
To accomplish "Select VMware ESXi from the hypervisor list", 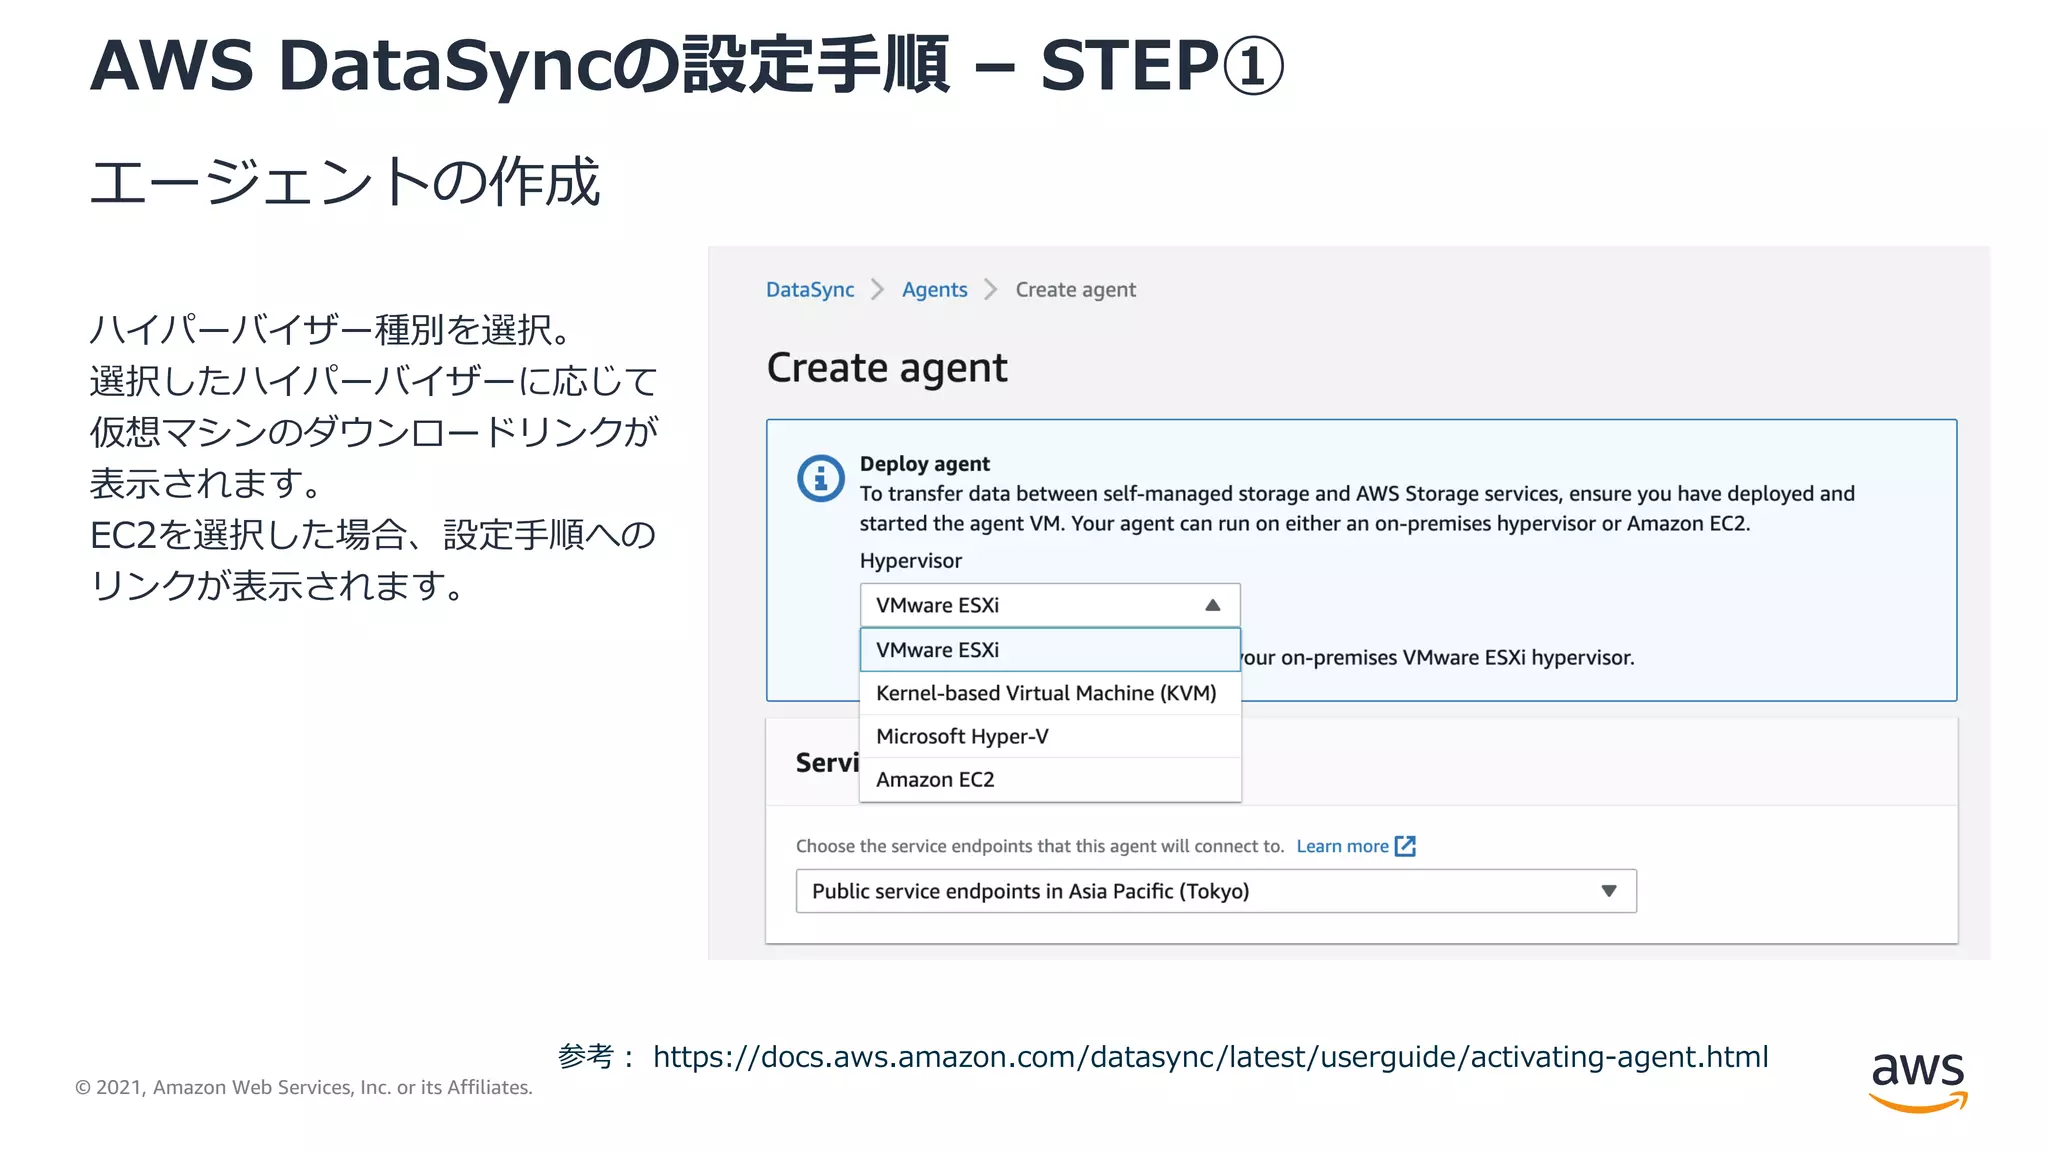I will tap(1050, 650).
